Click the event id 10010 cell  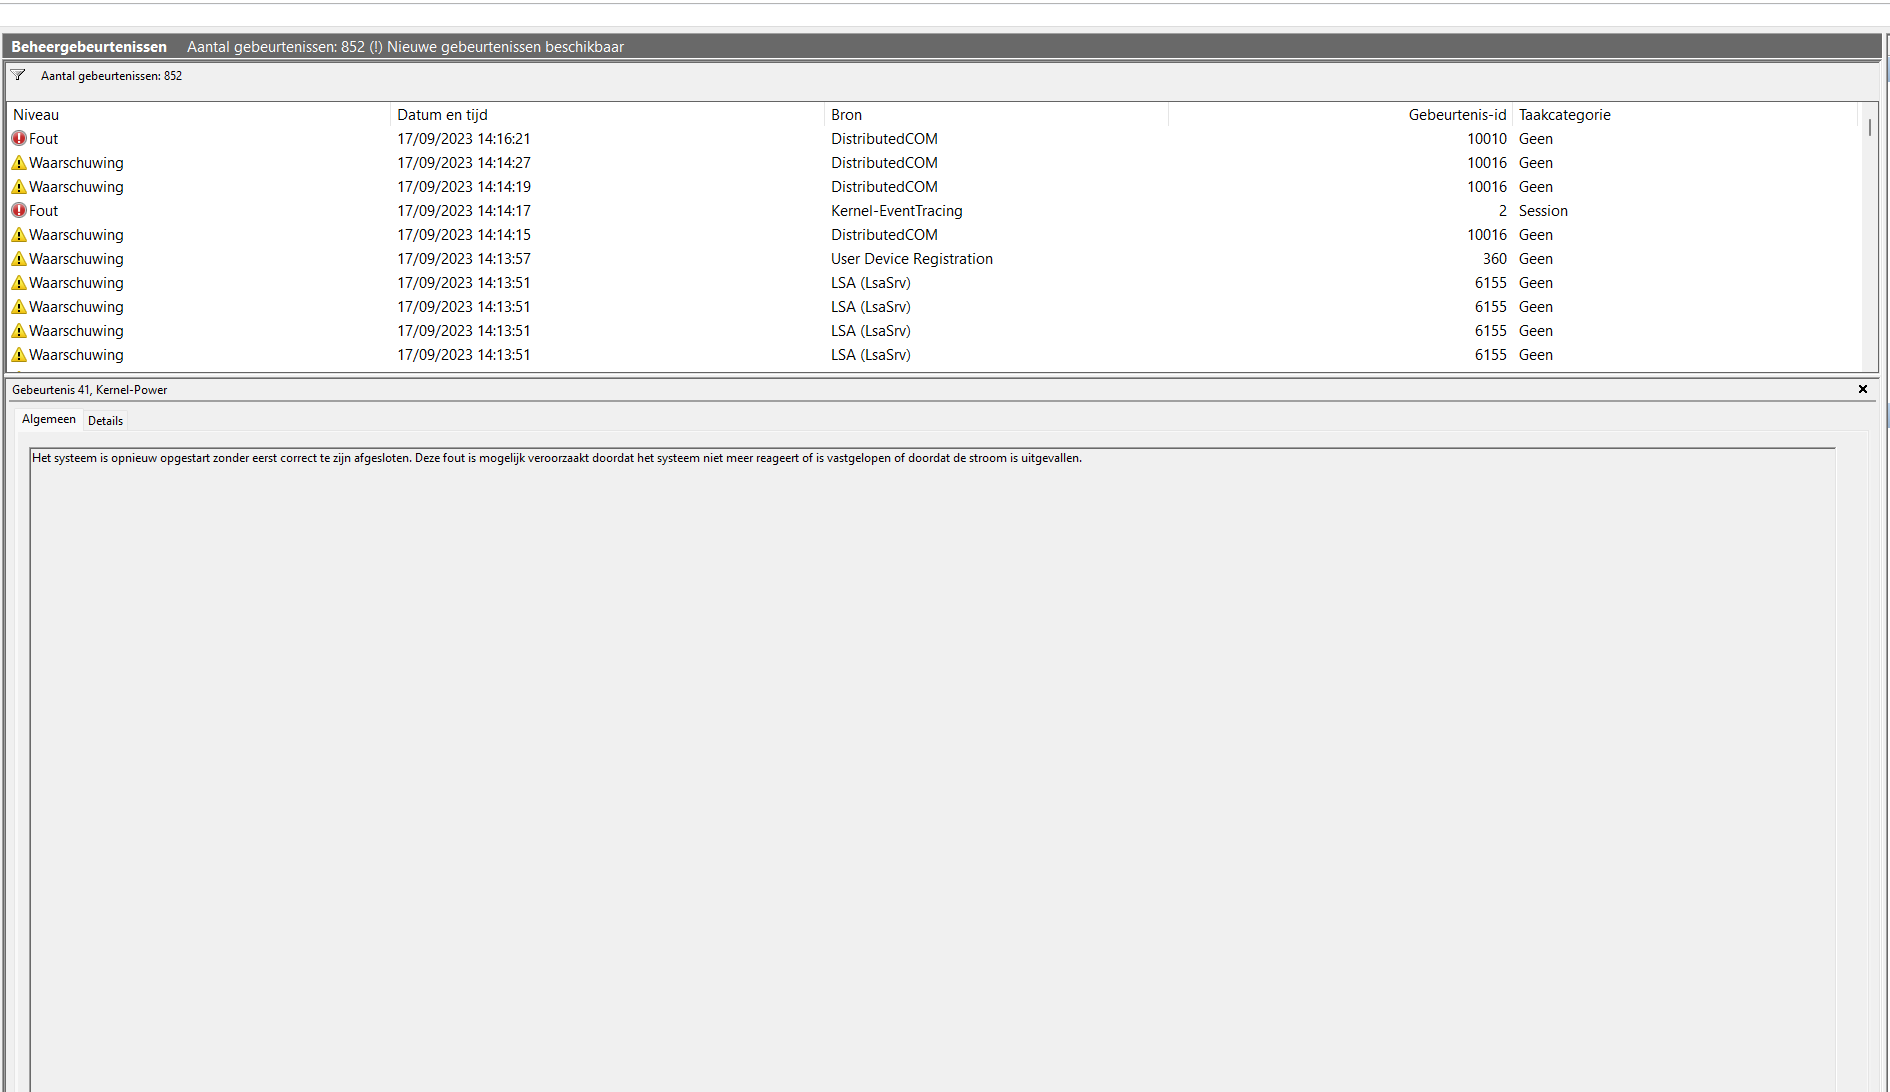coord(1487,139)
